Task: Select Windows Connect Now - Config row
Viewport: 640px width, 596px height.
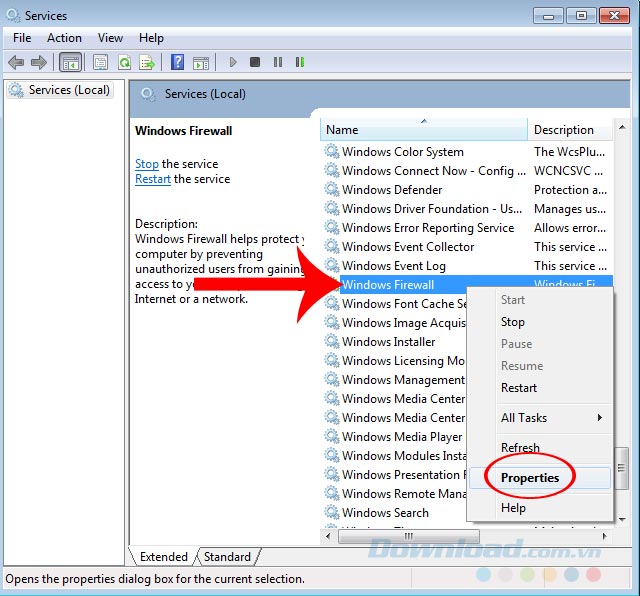Action: pyautogui.click(x=467, y=171)
